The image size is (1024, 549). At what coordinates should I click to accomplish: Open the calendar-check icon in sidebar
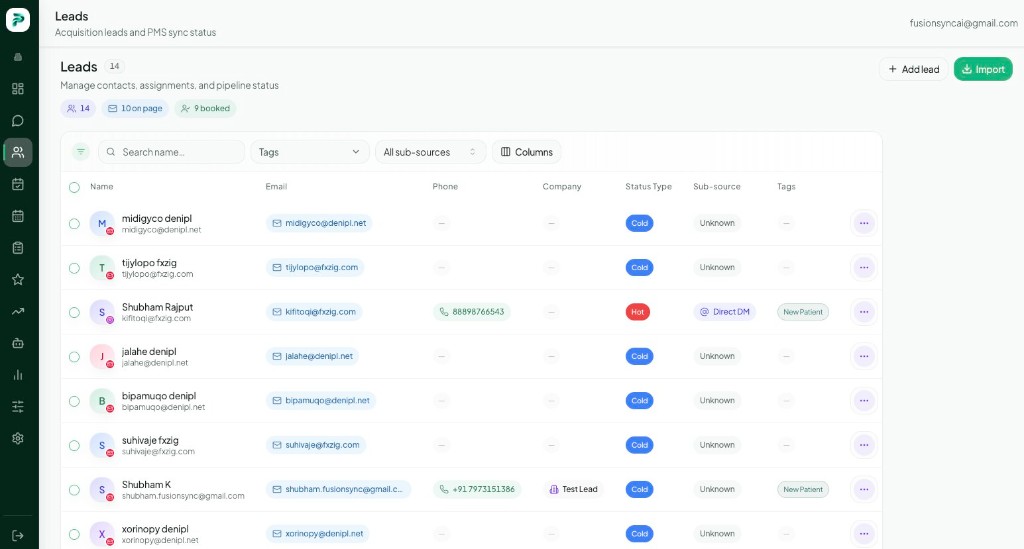click(x=18, y=184)
